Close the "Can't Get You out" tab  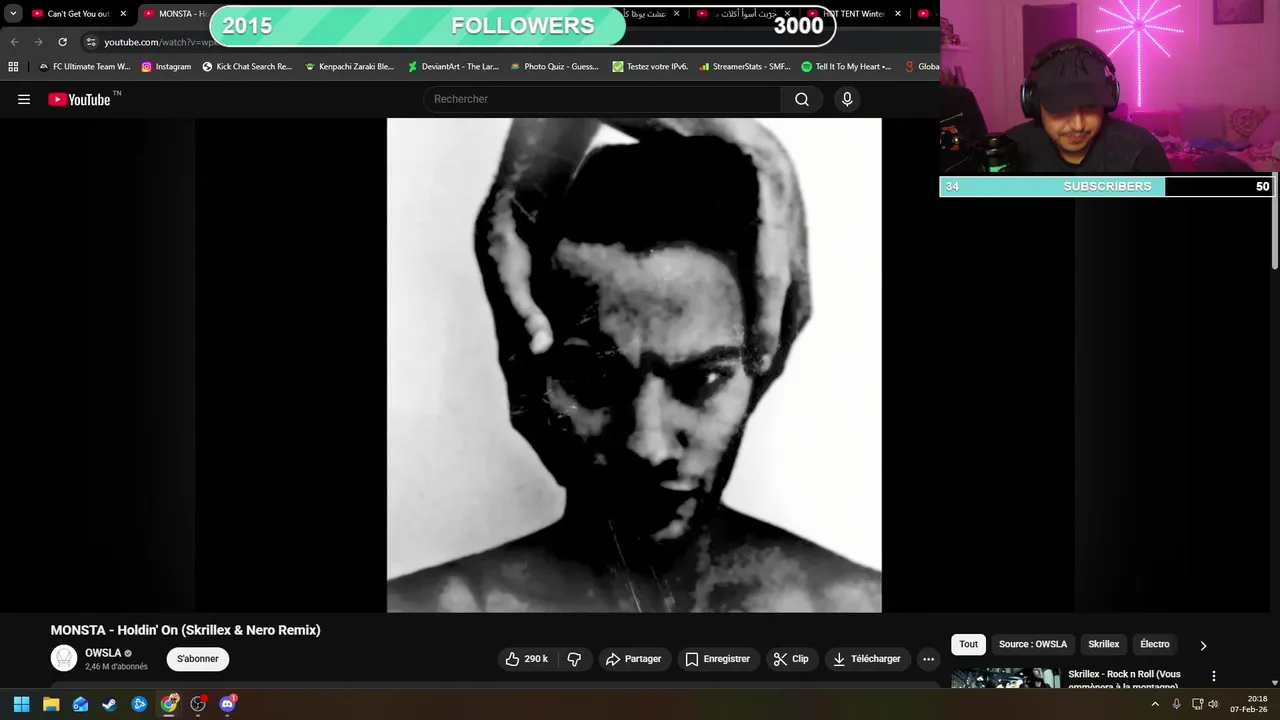123,14
